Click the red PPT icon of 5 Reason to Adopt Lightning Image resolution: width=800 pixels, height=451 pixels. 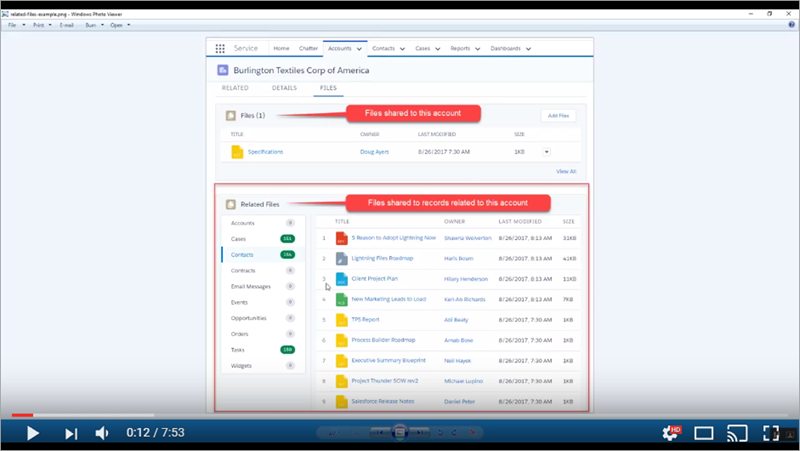pos(341,238)
